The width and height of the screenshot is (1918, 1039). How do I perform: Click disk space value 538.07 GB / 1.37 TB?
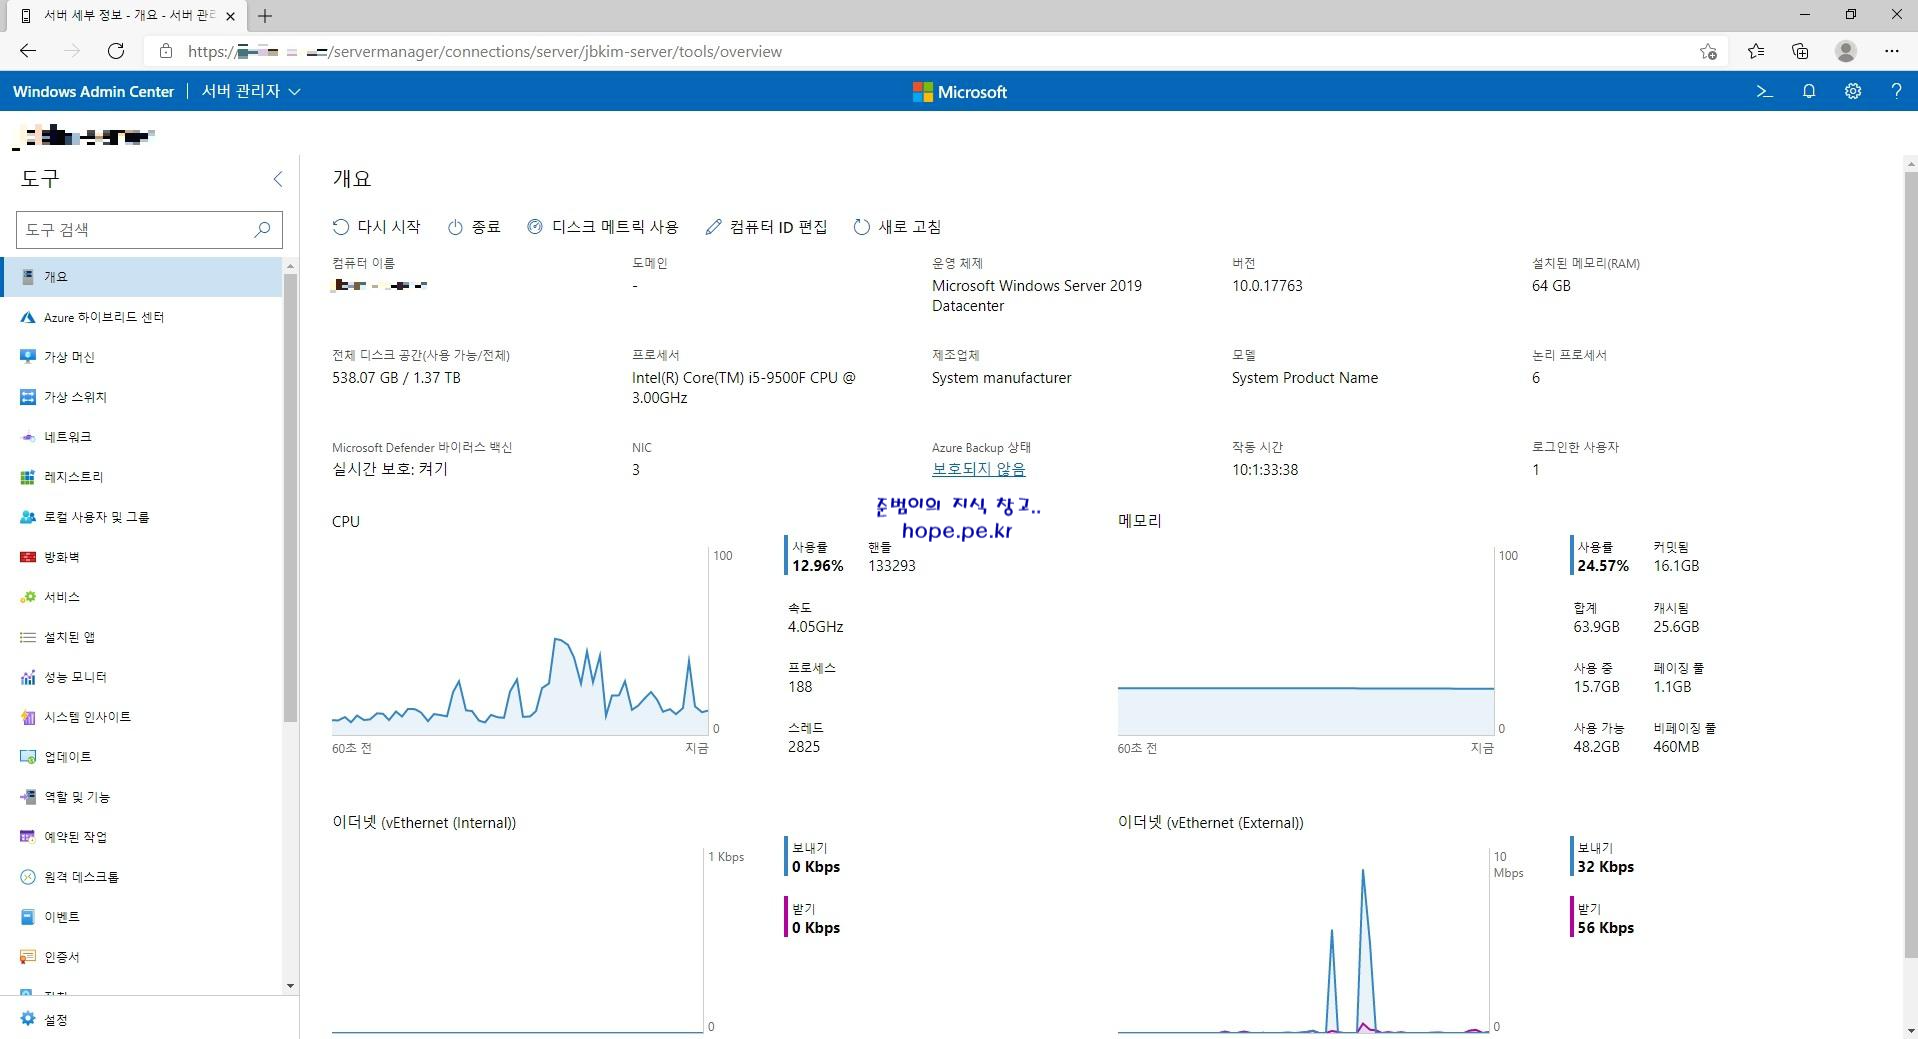coord(396,378)
